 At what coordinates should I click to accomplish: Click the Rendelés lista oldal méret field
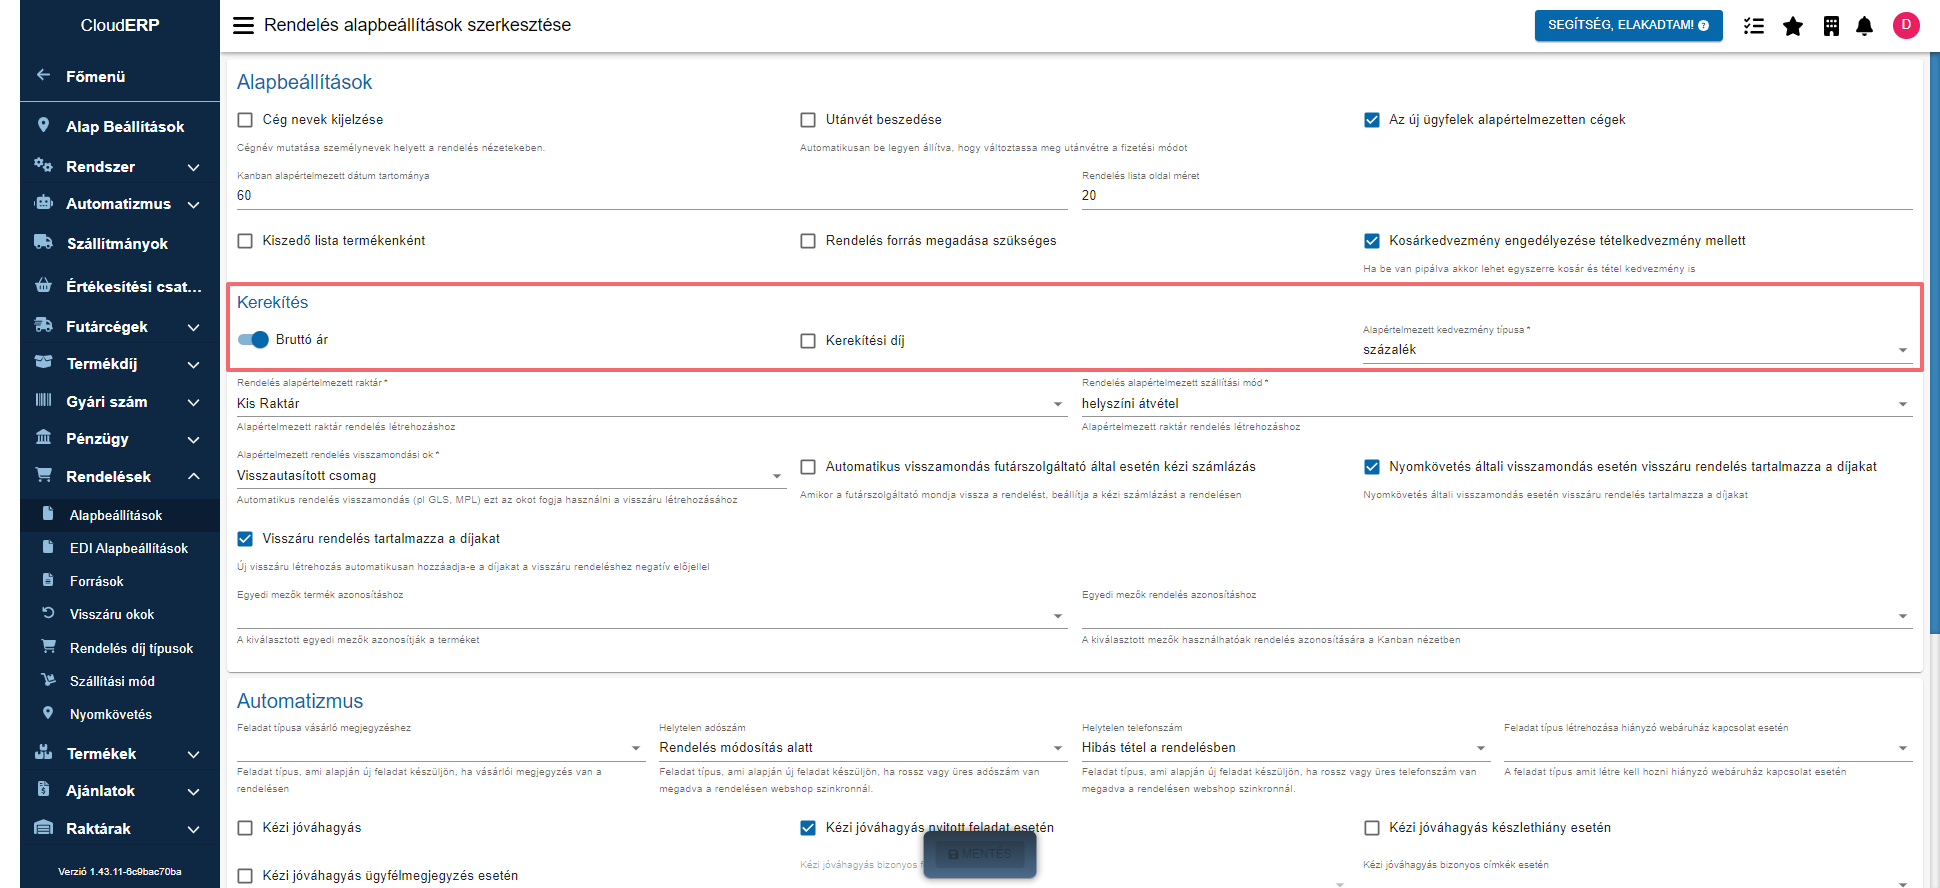pos(1496,196)
